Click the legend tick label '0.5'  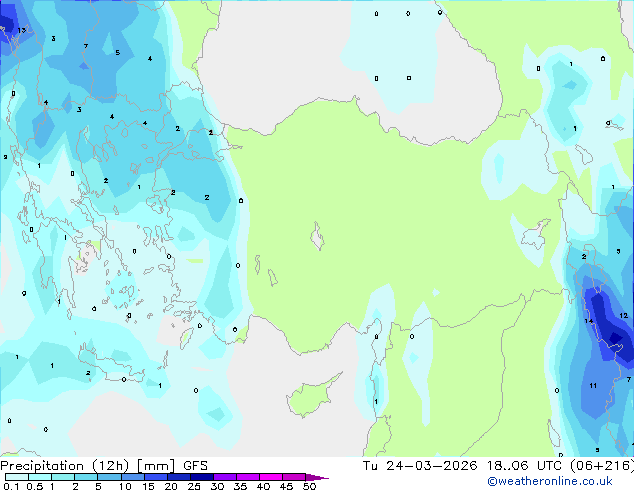click(35, 486)
